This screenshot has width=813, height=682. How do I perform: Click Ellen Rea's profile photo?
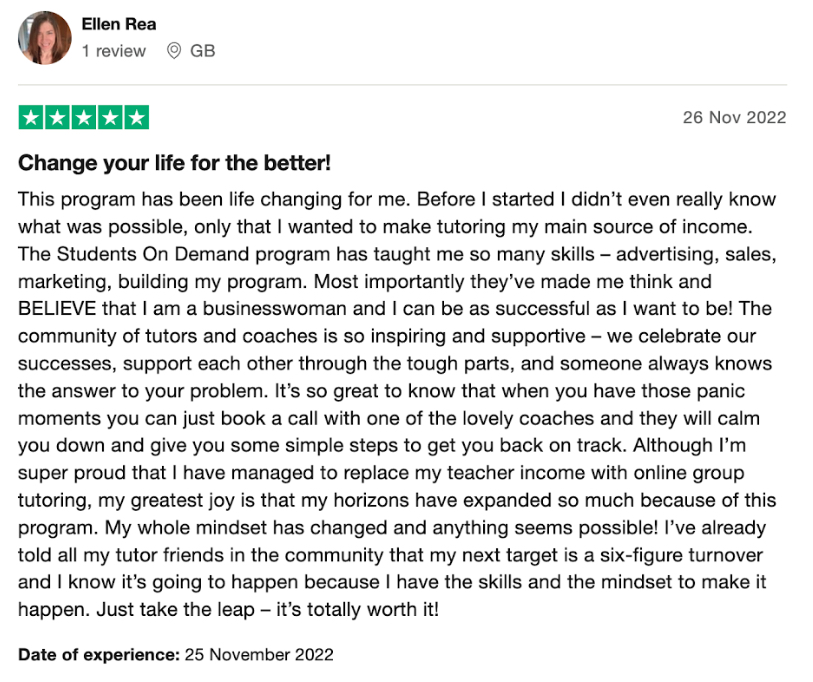point(45,38)
